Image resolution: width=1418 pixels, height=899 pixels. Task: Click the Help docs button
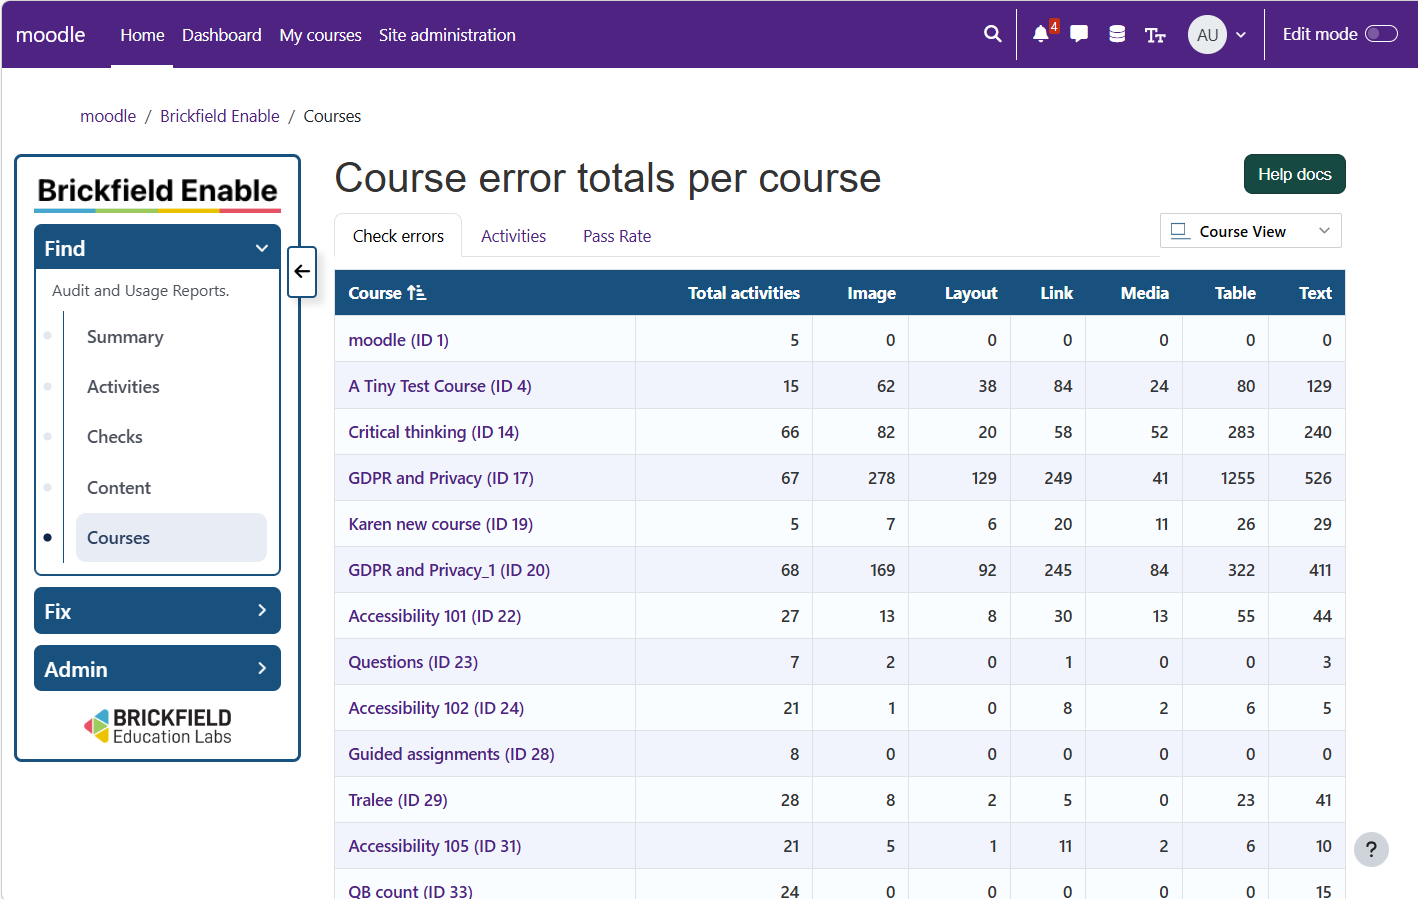click(1294, 174)
